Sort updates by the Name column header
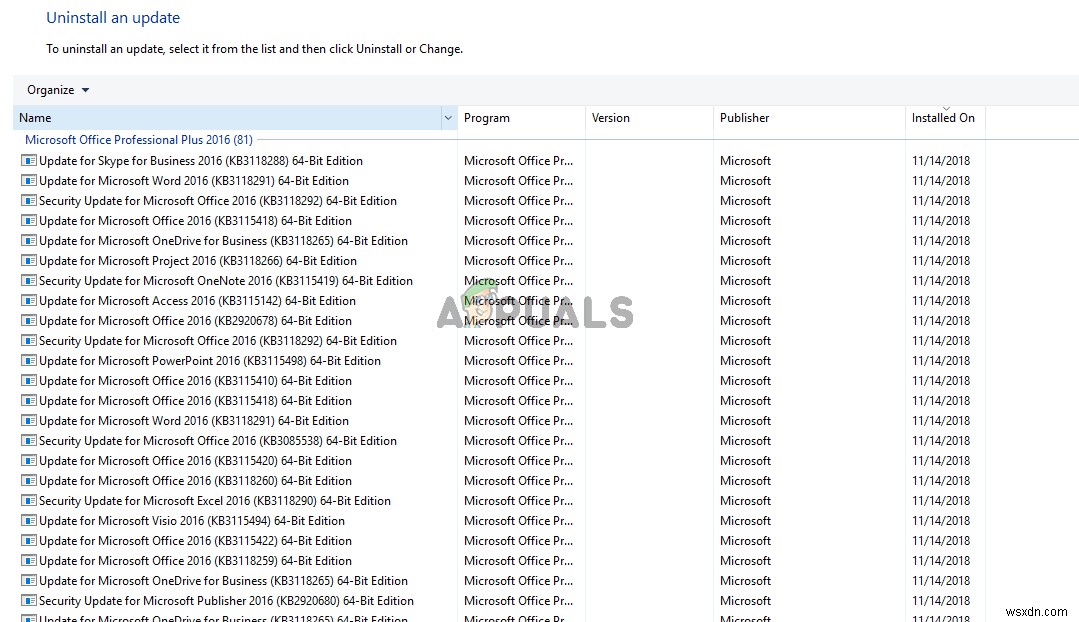 pos(227,118)
